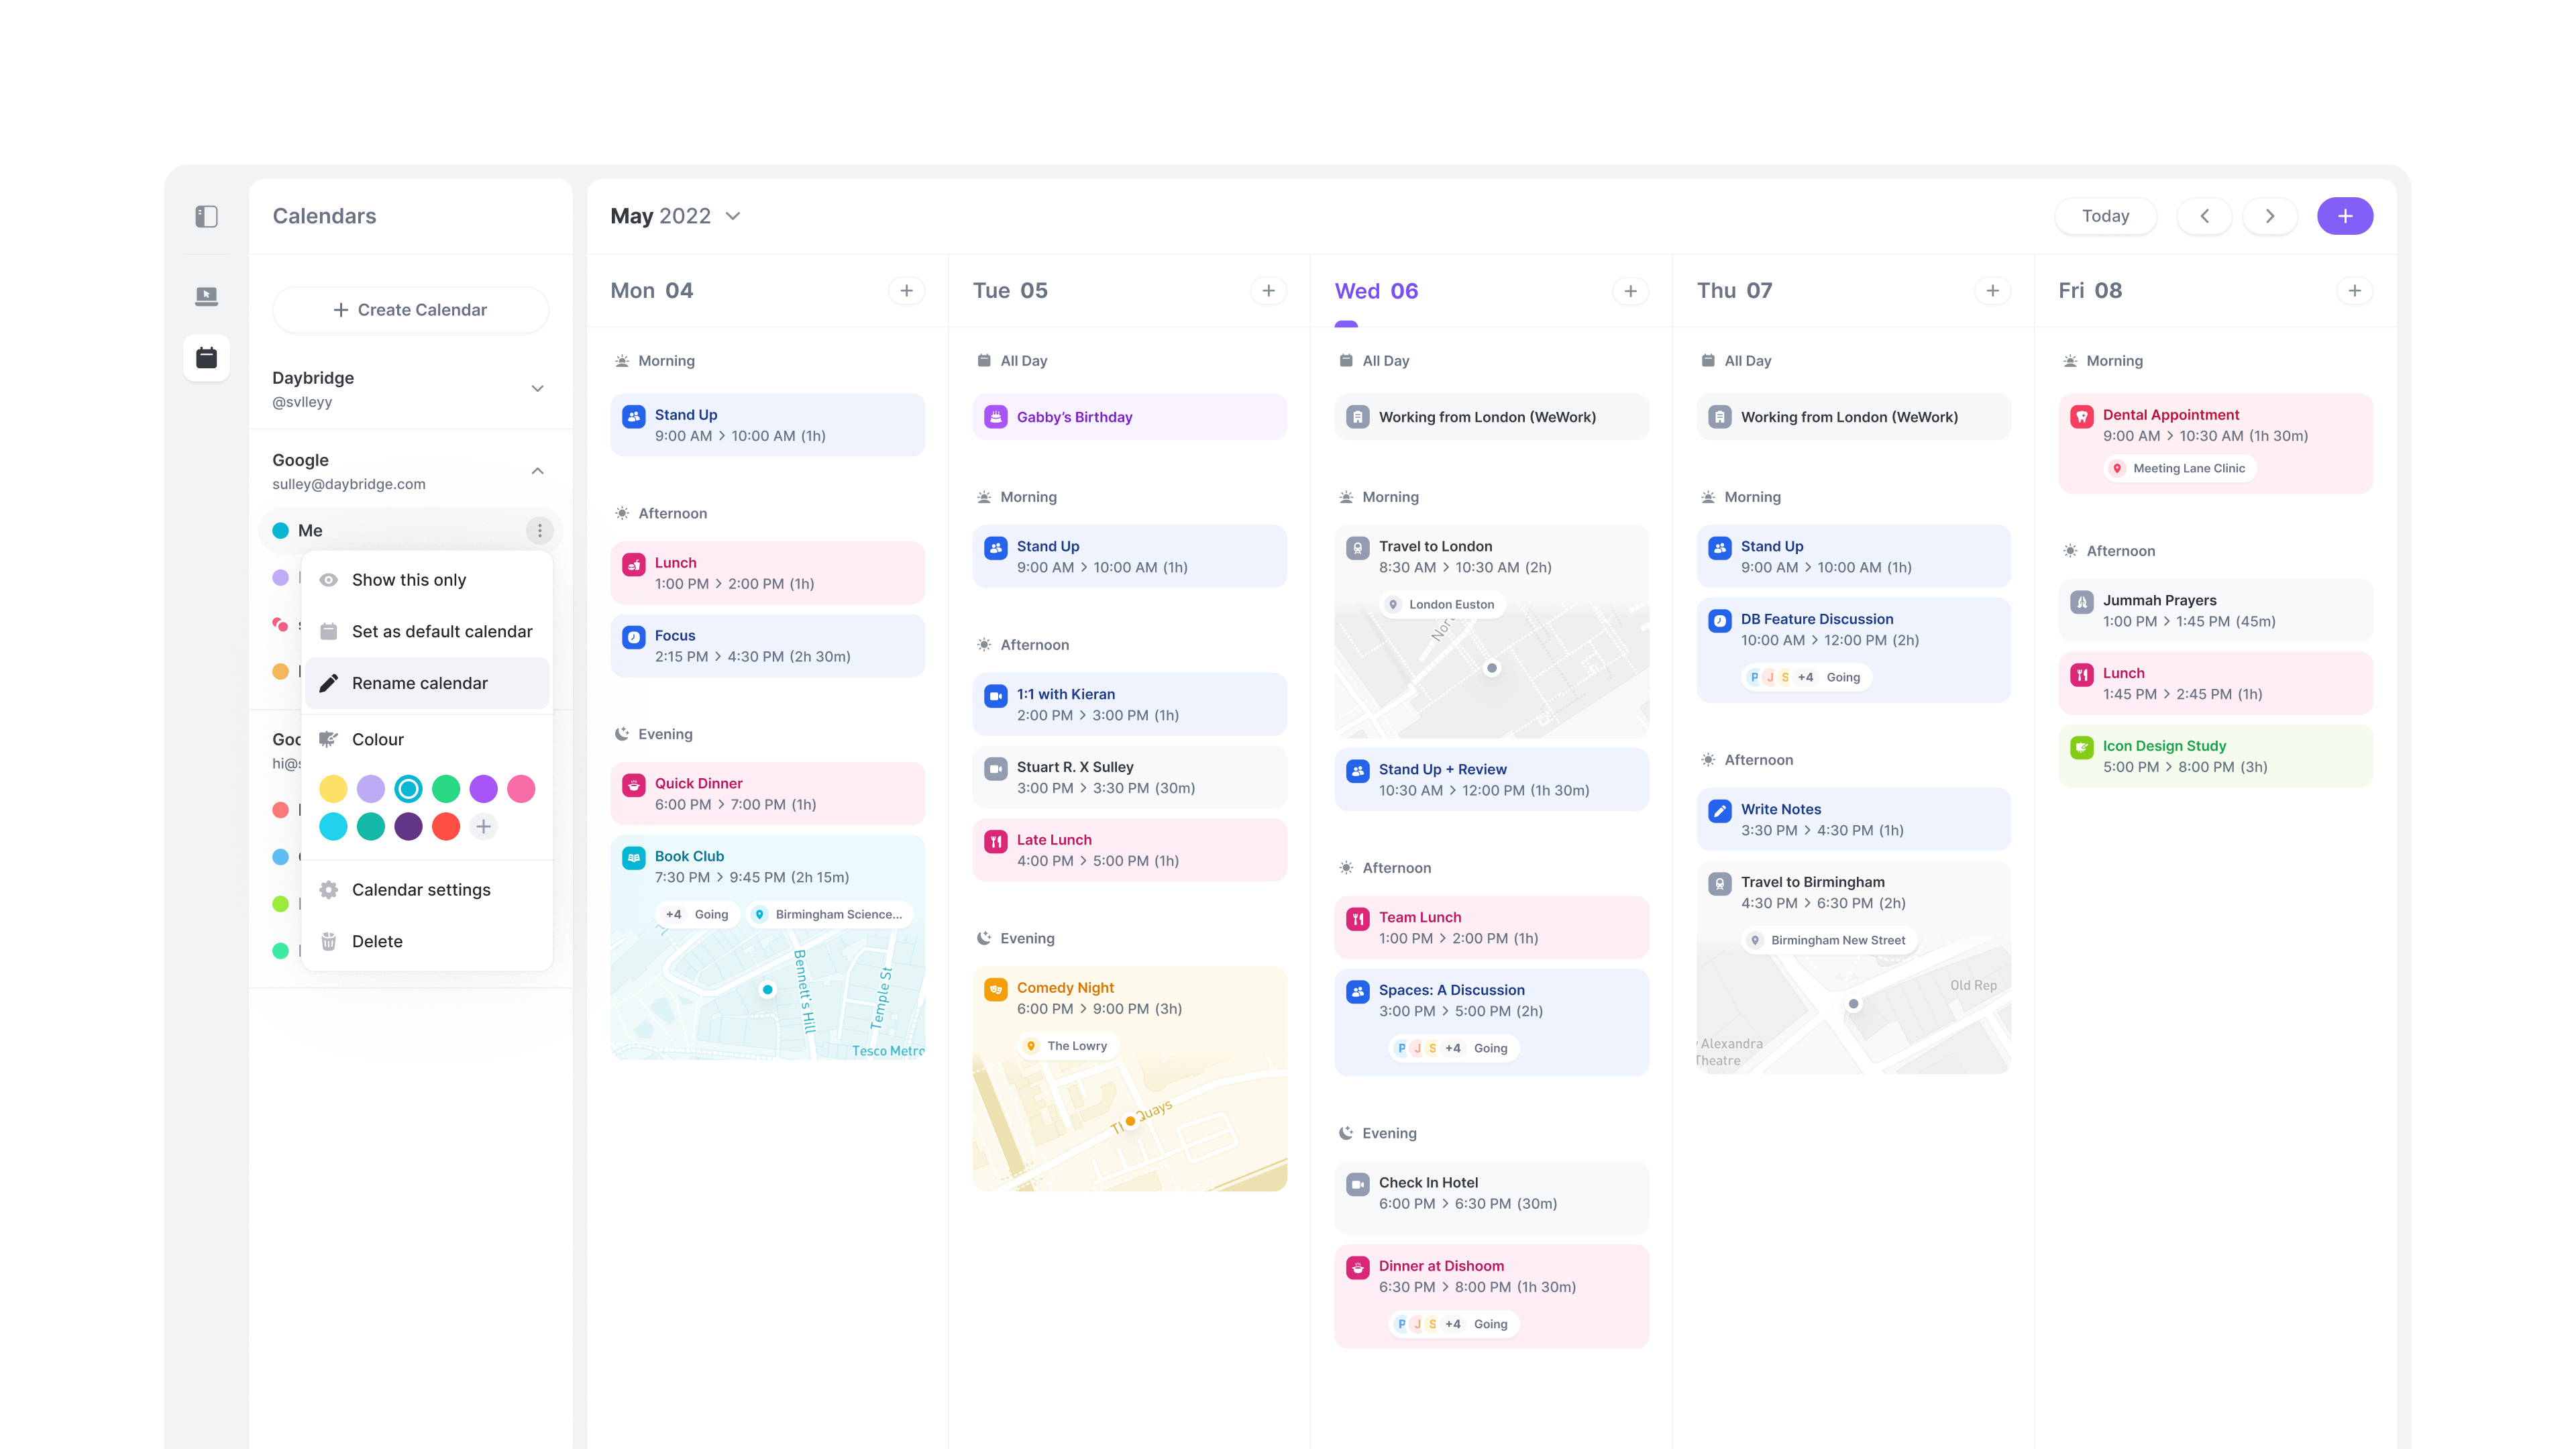The width and height of the screenshot is (2576, 1449).
Task: Click the Jummah Prayers icon
Action: 2081,601
